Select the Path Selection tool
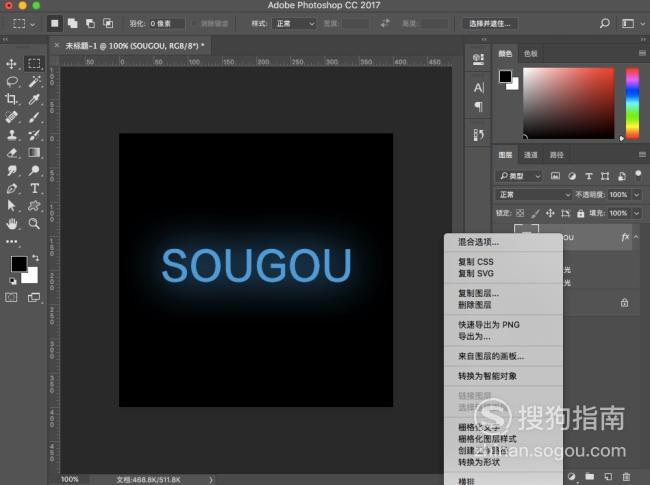Screen dimensions: 650x485 pos(11,206)
